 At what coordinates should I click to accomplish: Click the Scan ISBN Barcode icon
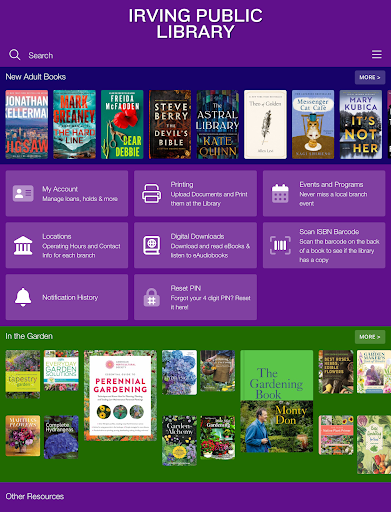click(280, 245)
